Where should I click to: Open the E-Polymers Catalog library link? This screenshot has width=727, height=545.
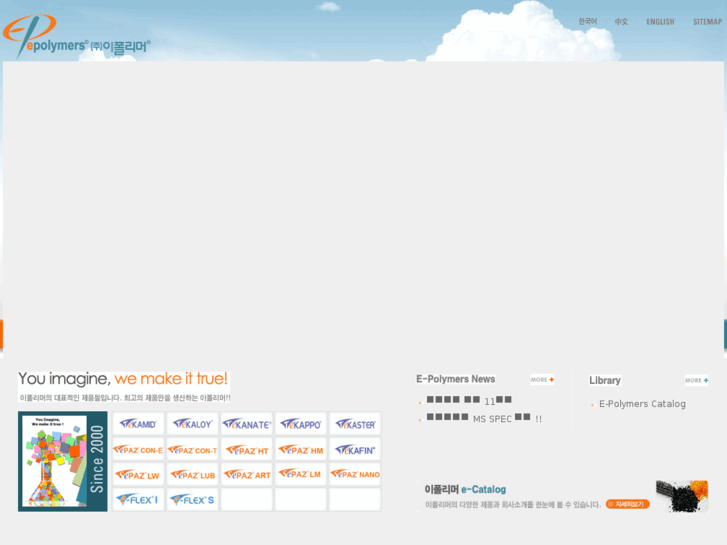pos(642,404)
